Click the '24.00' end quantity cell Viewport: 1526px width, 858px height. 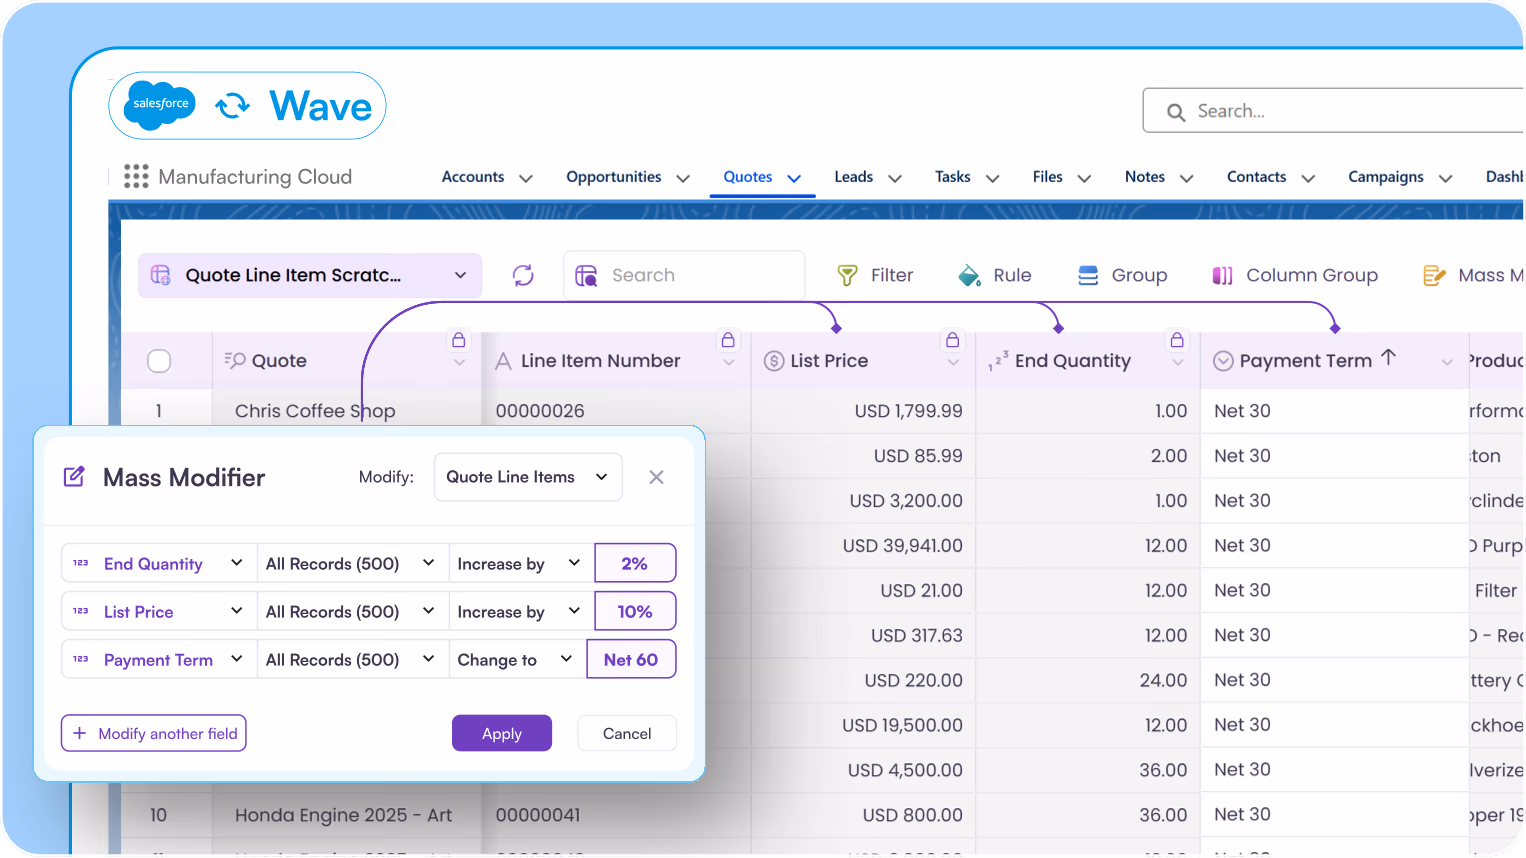[x=1163, y=680]
